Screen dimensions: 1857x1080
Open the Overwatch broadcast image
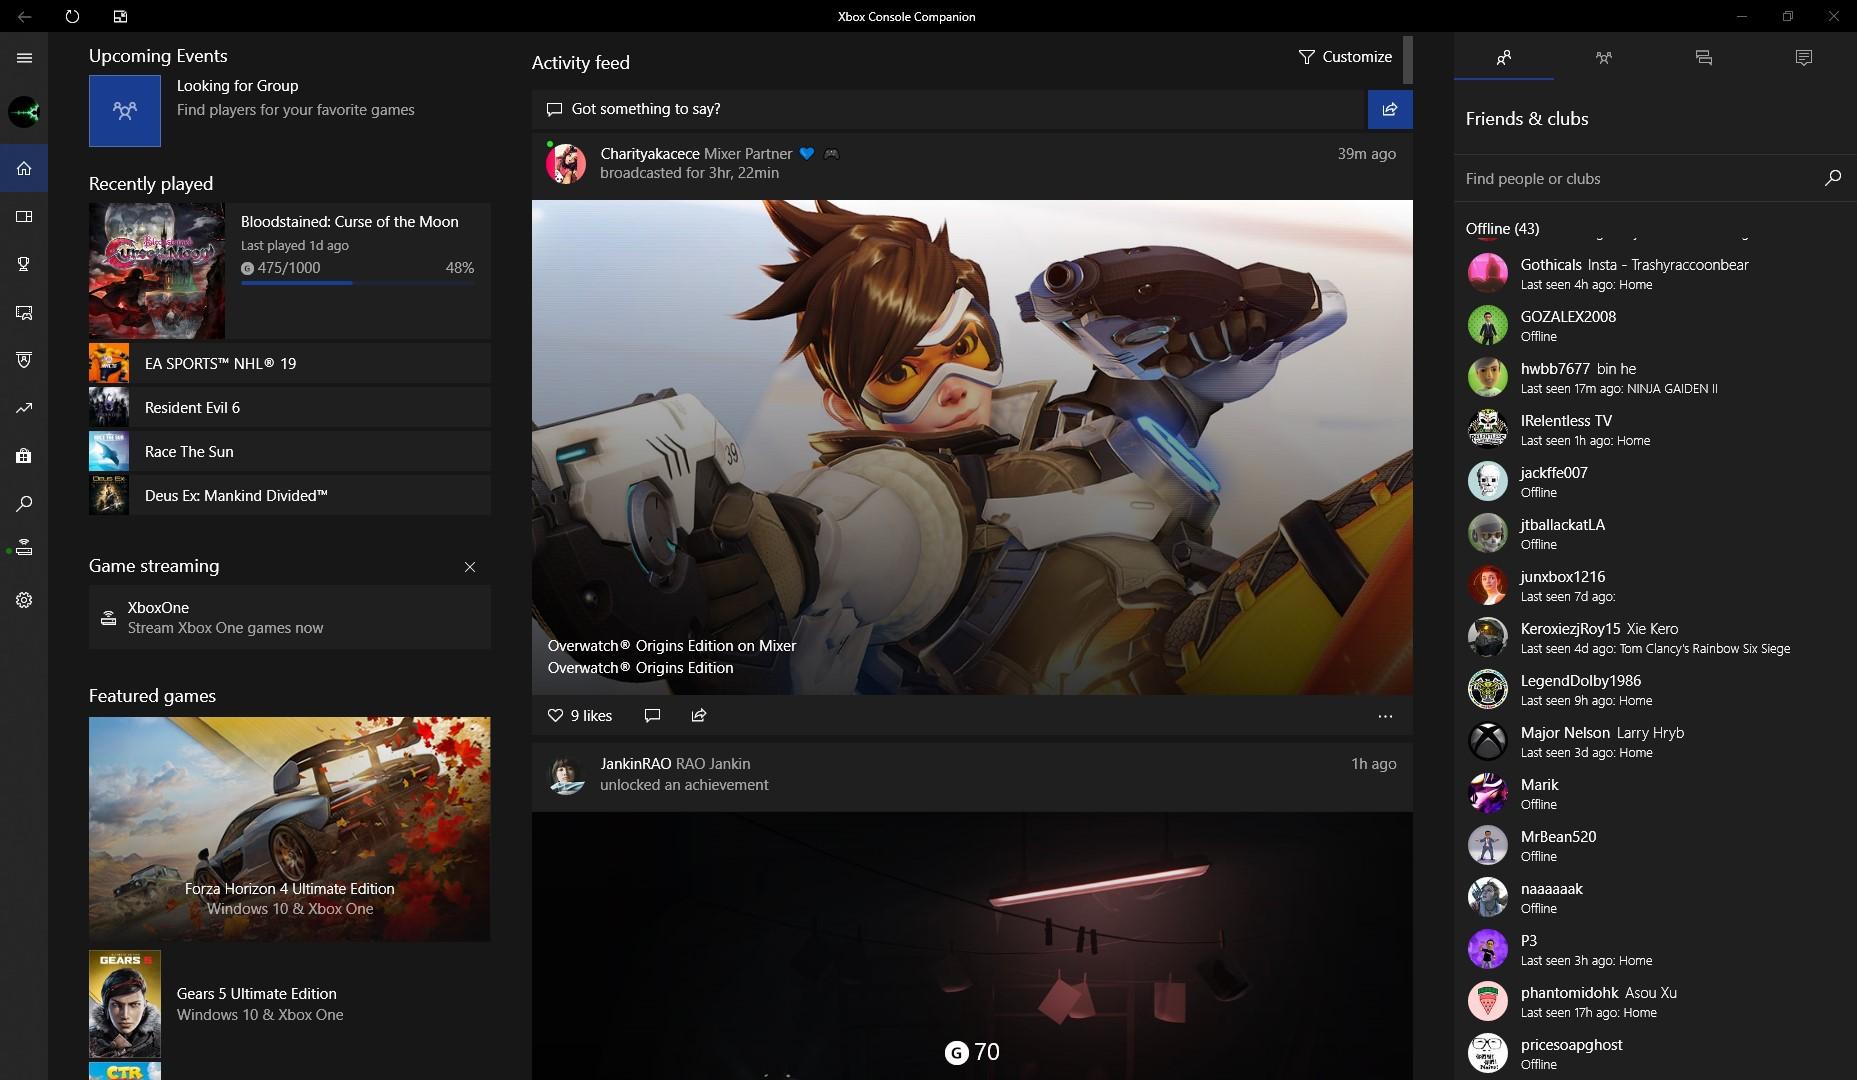coord(972,447)
